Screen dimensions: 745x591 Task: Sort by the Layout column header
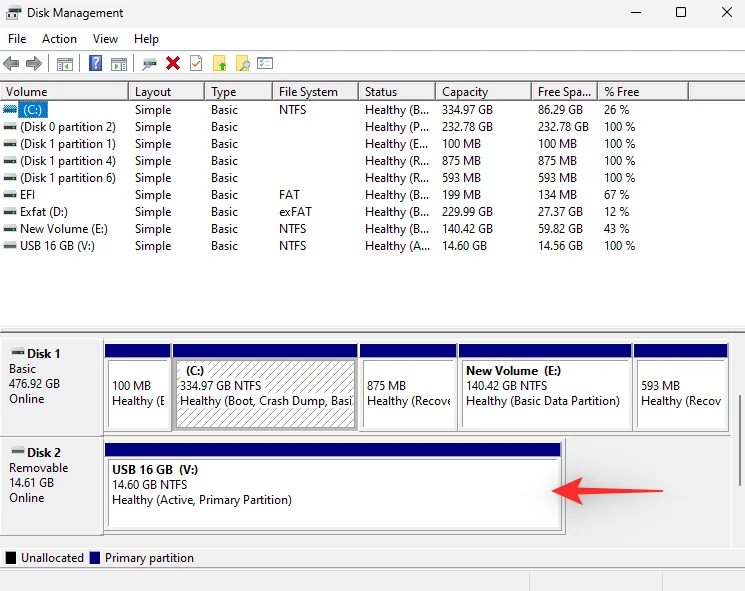[x=167, y=92]
